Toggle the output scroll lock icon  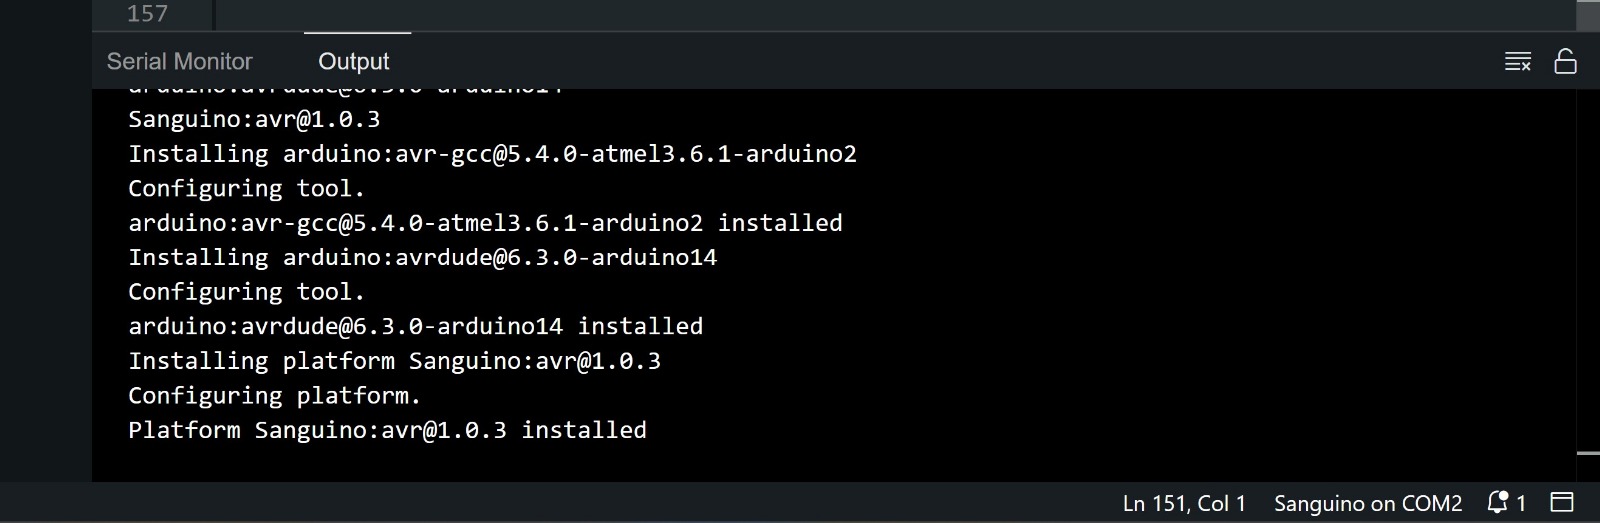1565,62
